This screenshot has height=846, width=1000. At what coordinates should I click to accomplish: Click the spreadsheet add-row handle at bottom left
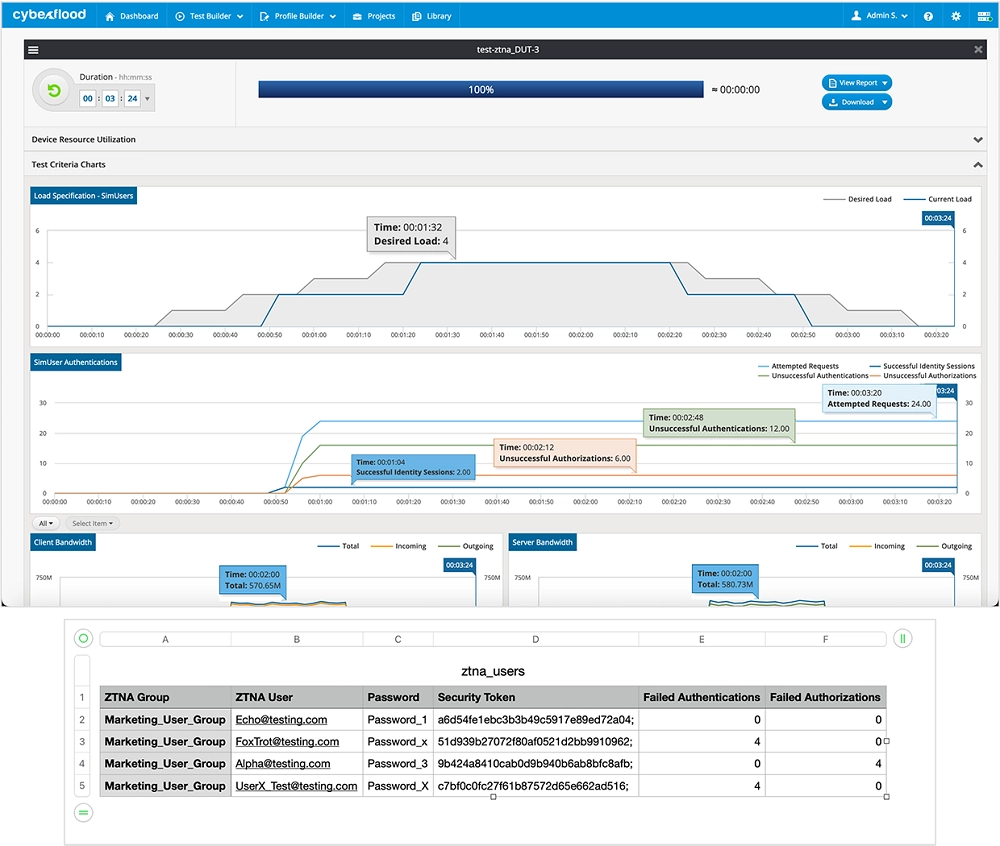tap(84, 813)
